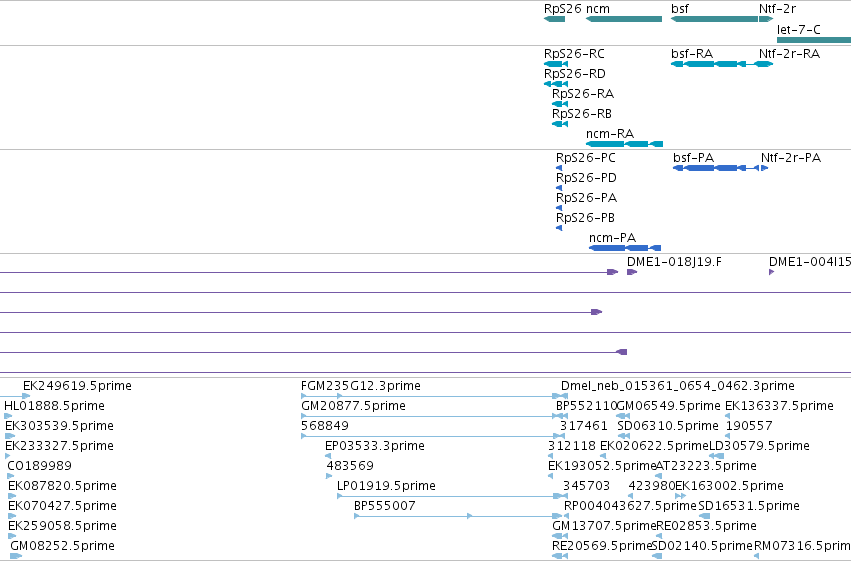The width and height of the screenshot is (851, 561).
Task: Select the HL01888.5prime EST label
Action: pyautogui.click(x=54, y=406)
